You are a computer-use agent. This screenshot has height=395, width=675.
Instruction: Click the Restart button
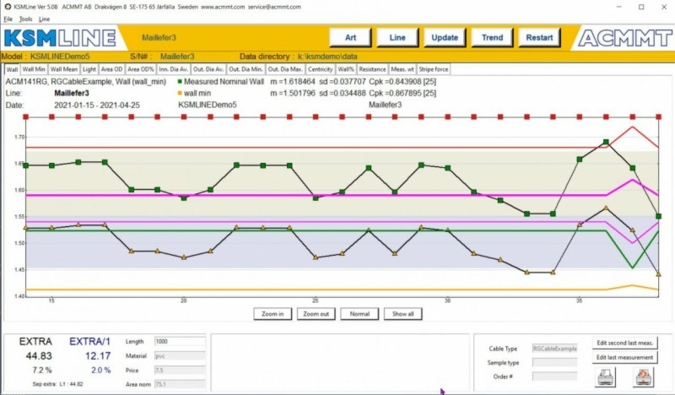pyautogui.click(x=539, y=38)
